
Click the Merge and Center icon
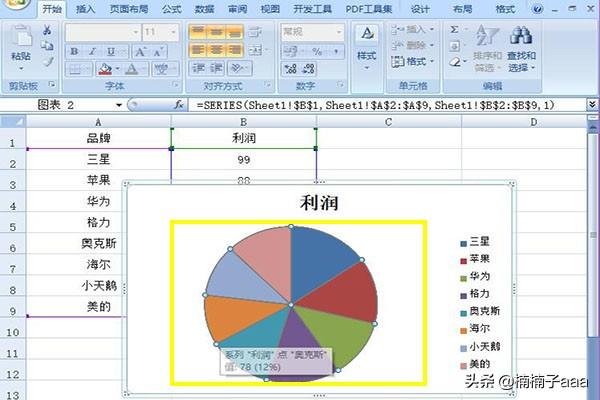tap(255, 50)
